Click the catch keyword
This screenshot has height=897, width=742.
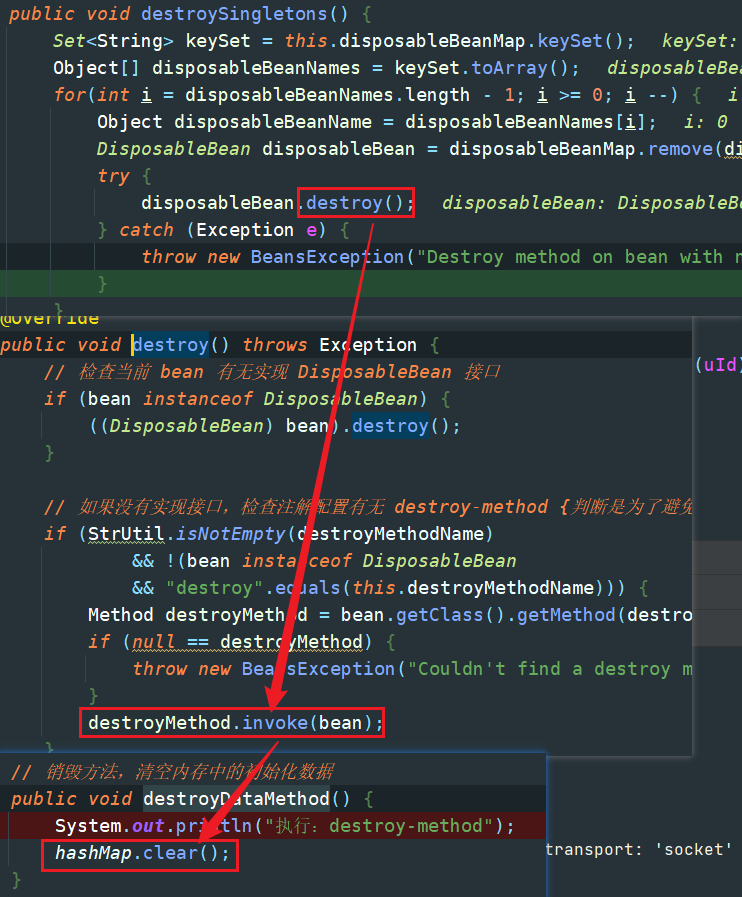click(146, 230)
